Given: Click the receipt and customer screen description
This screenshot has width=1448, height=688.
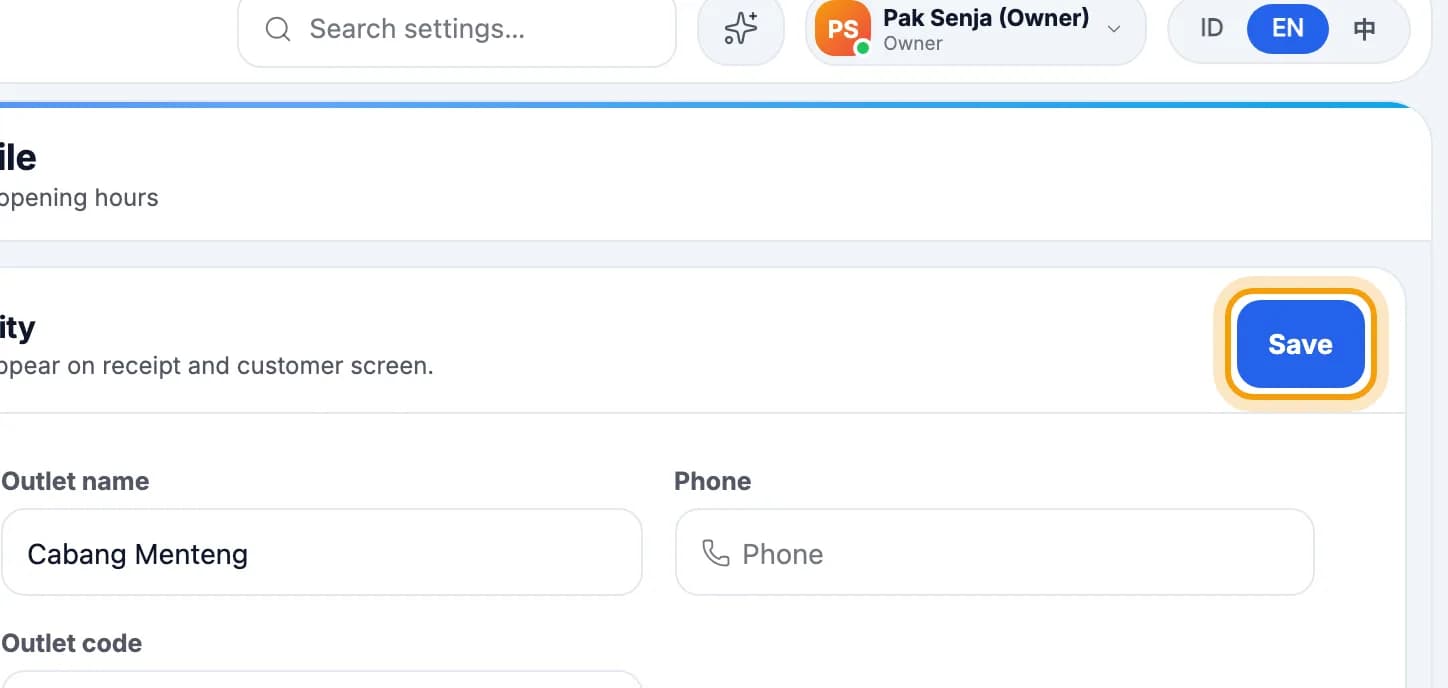Looking at the screenshot, I should pos(217,366).
